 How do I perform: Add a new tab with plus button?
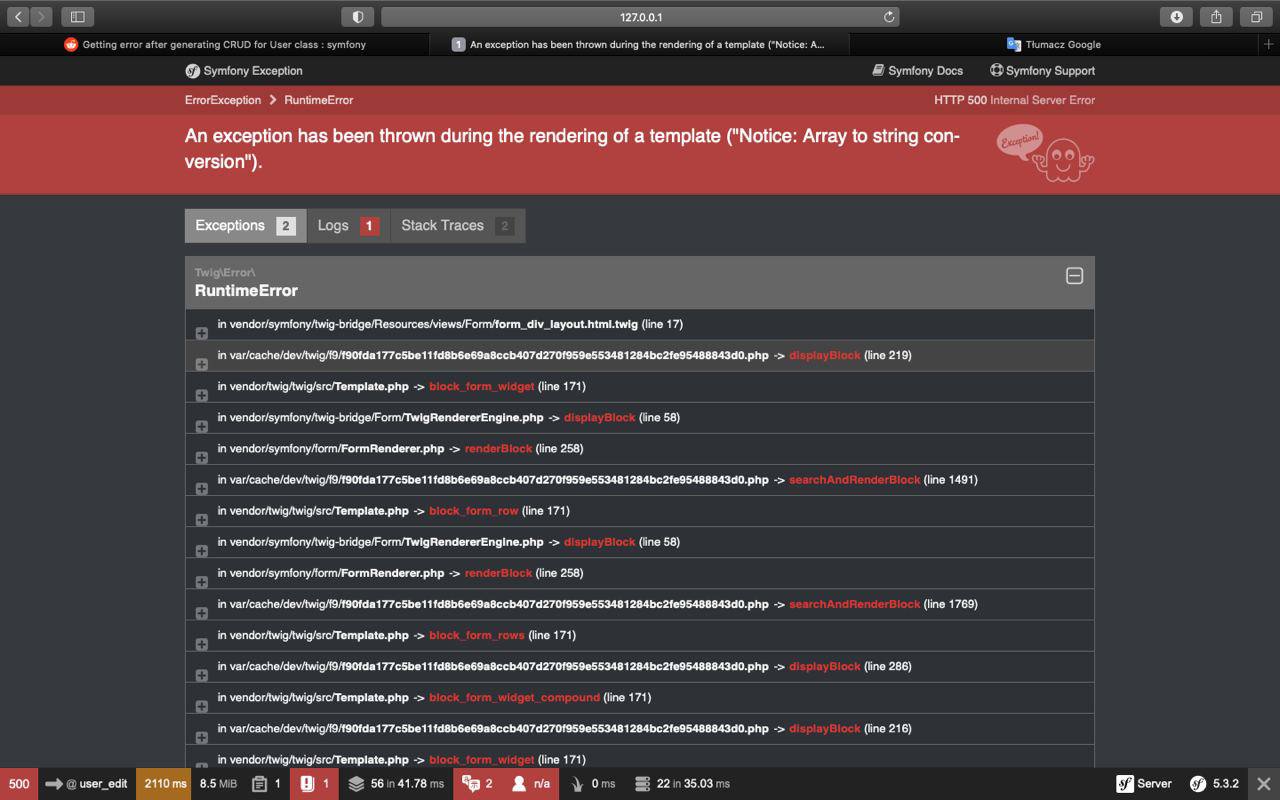click(x=1270, y=44)
